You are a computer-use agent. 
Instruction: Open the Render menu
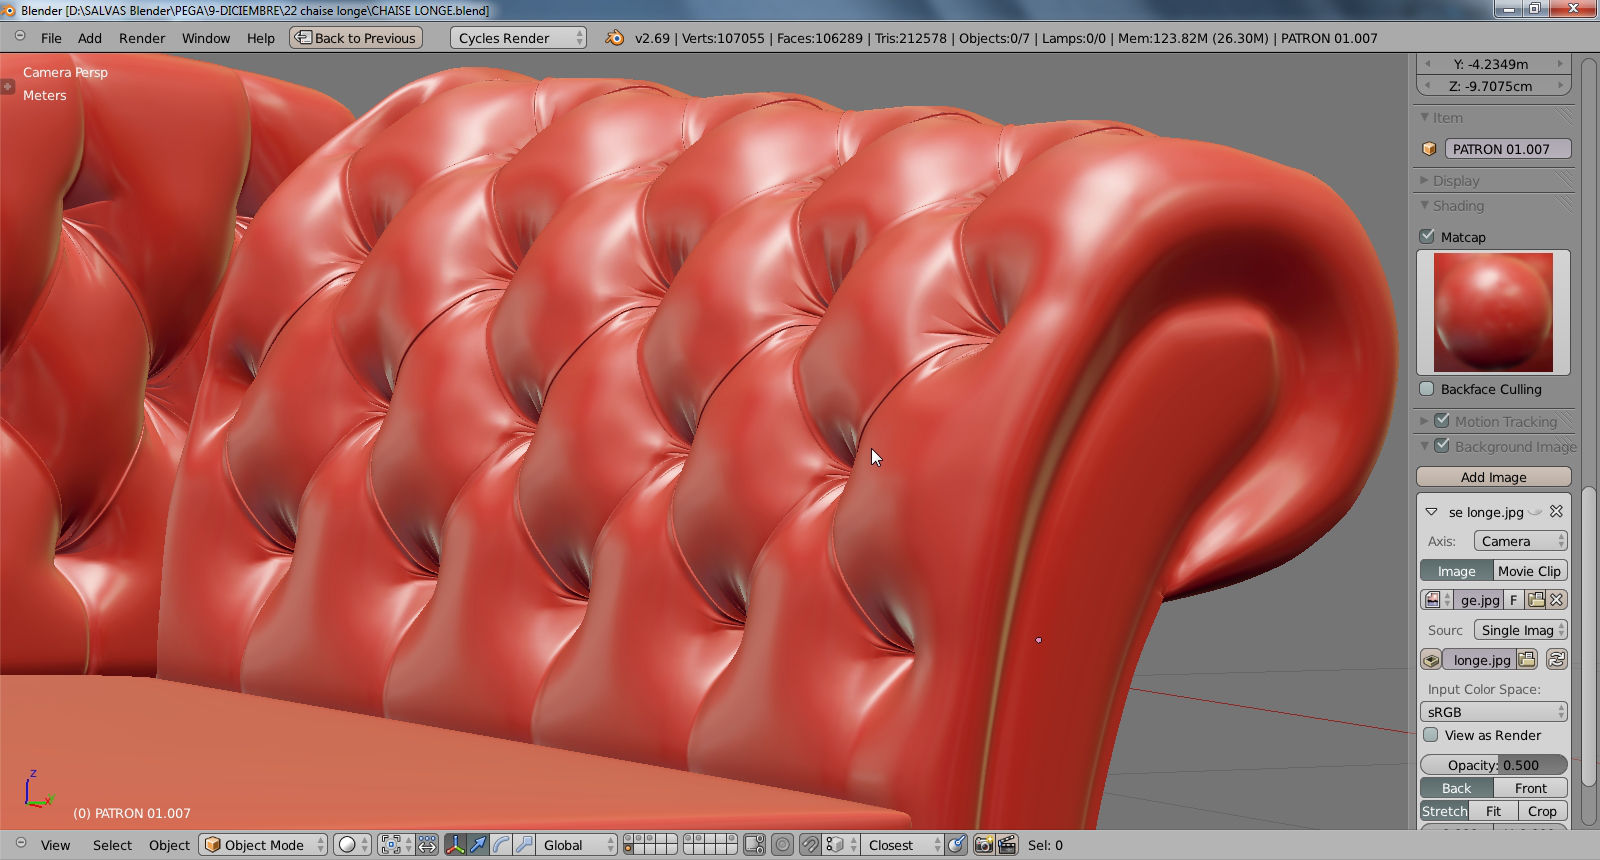pos(142,38)
